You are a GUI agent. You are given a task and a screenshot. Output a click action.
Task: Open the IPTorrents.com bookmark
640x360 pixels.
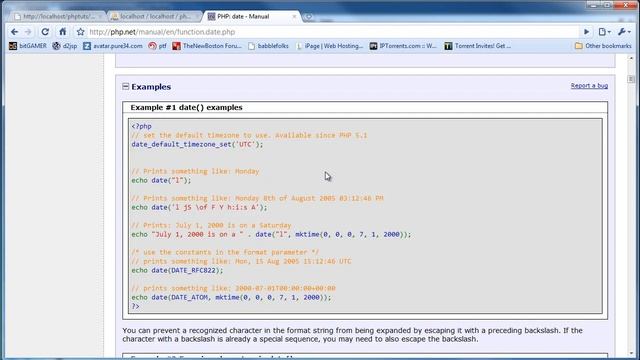403,46
